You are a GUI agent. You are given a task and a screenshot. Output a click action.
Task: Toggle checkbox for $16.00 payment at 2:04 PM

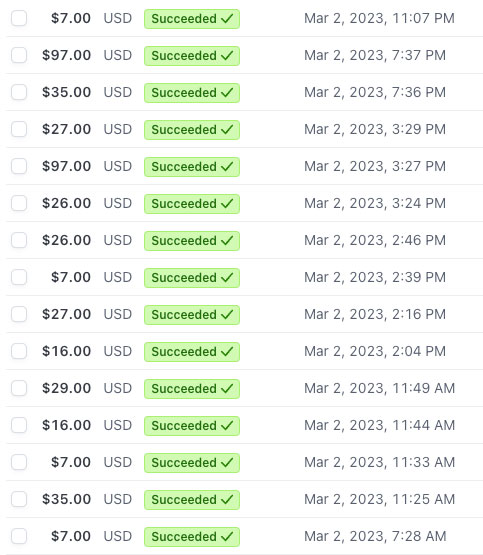(19, 351)
